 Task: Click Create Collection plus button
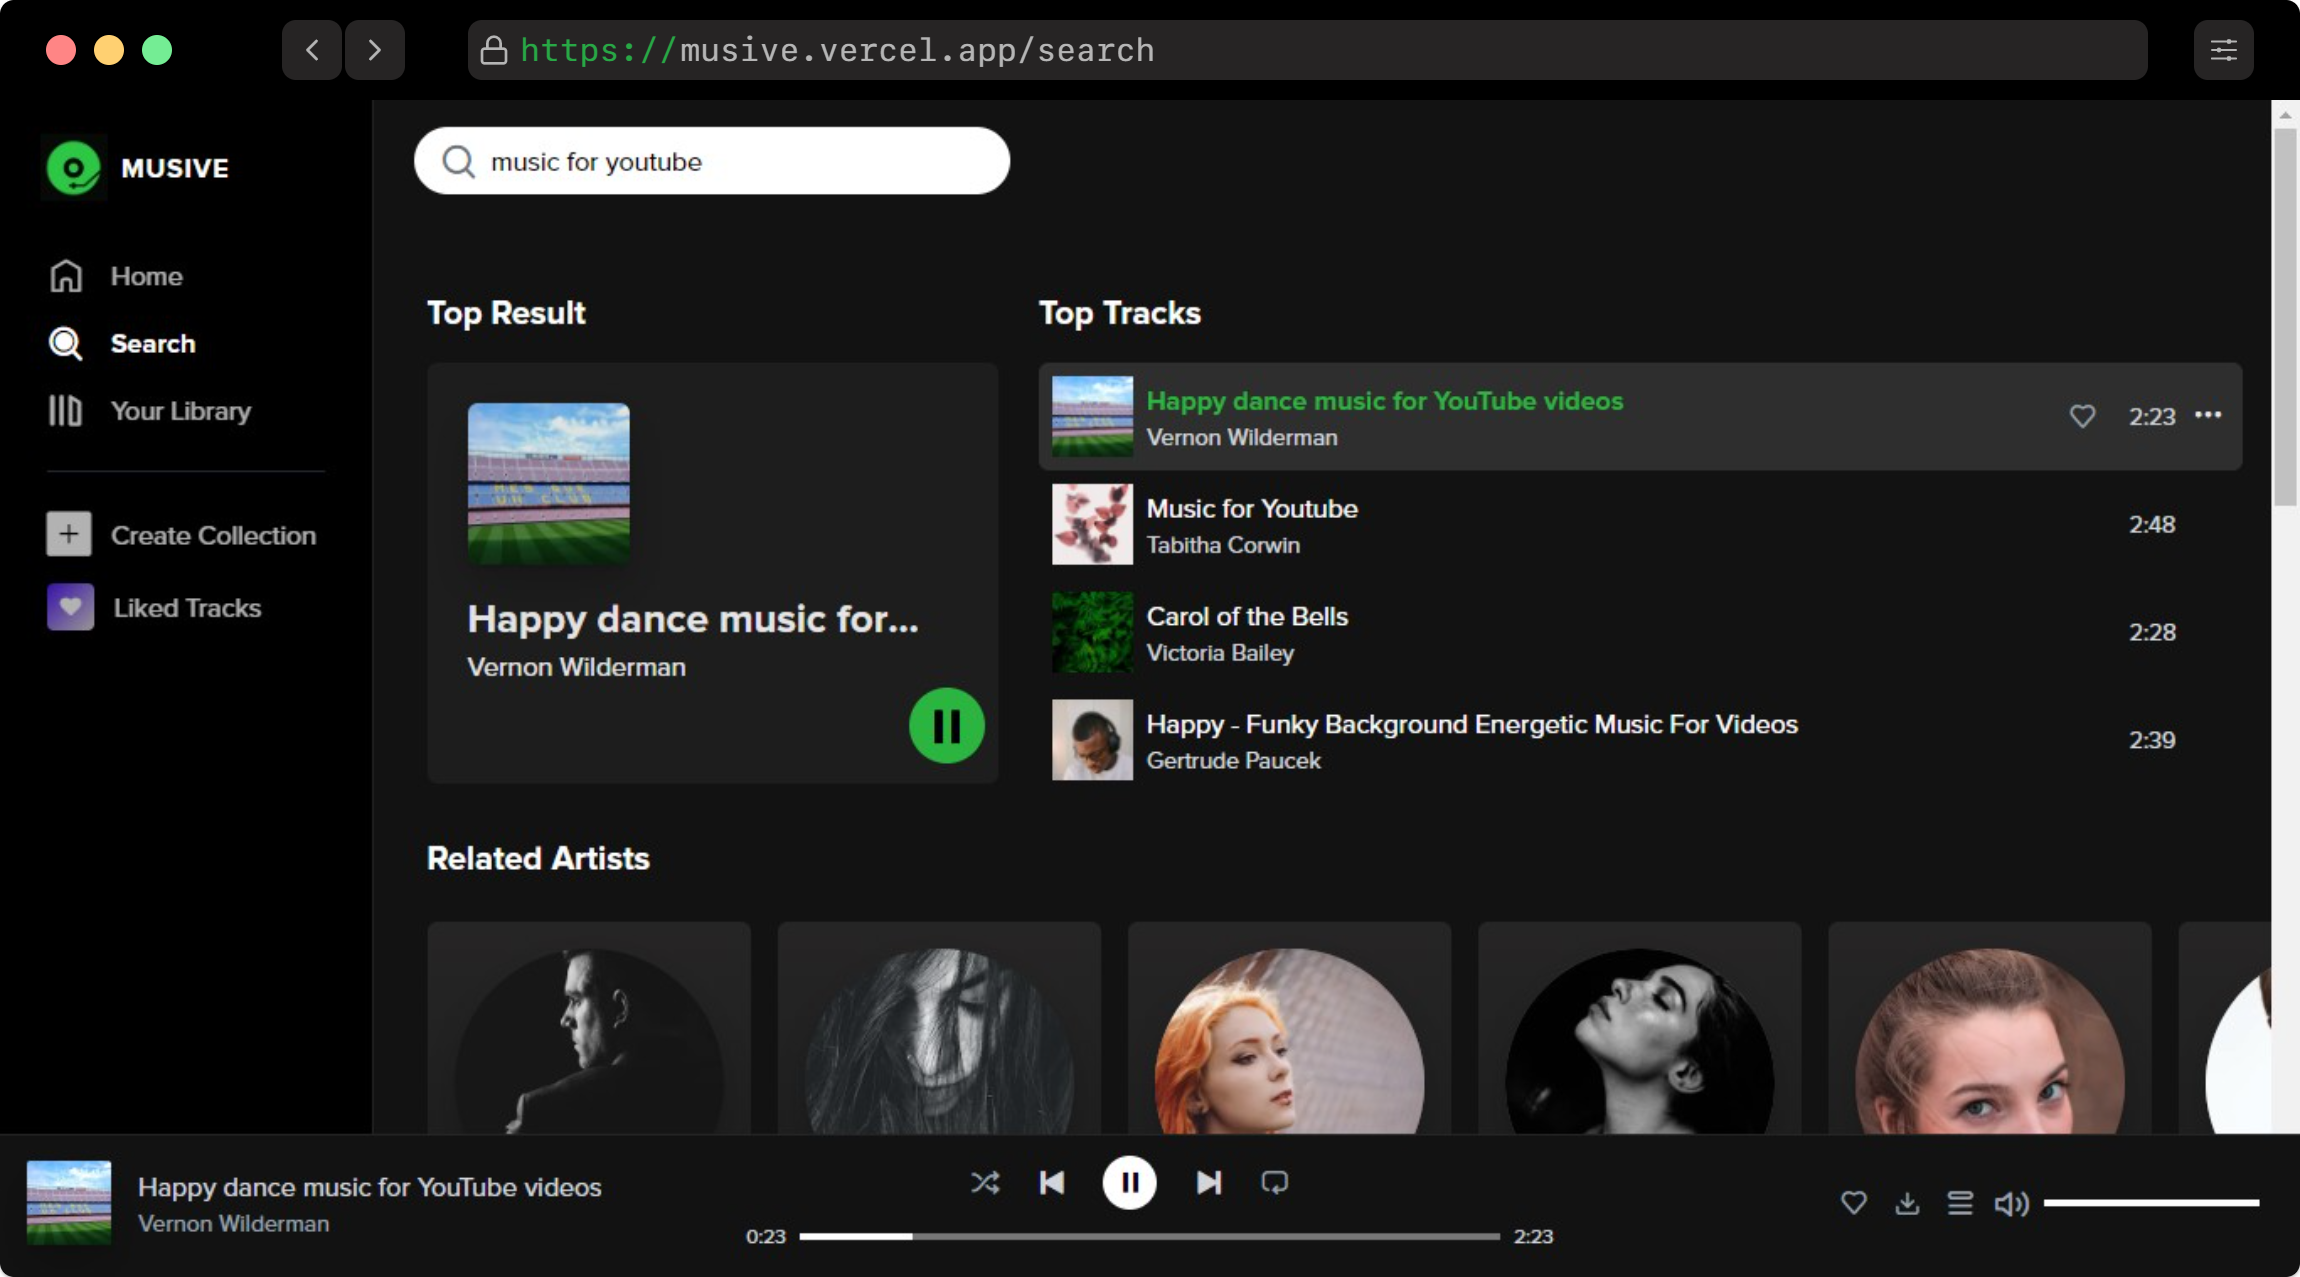click(x=69, y=535)
